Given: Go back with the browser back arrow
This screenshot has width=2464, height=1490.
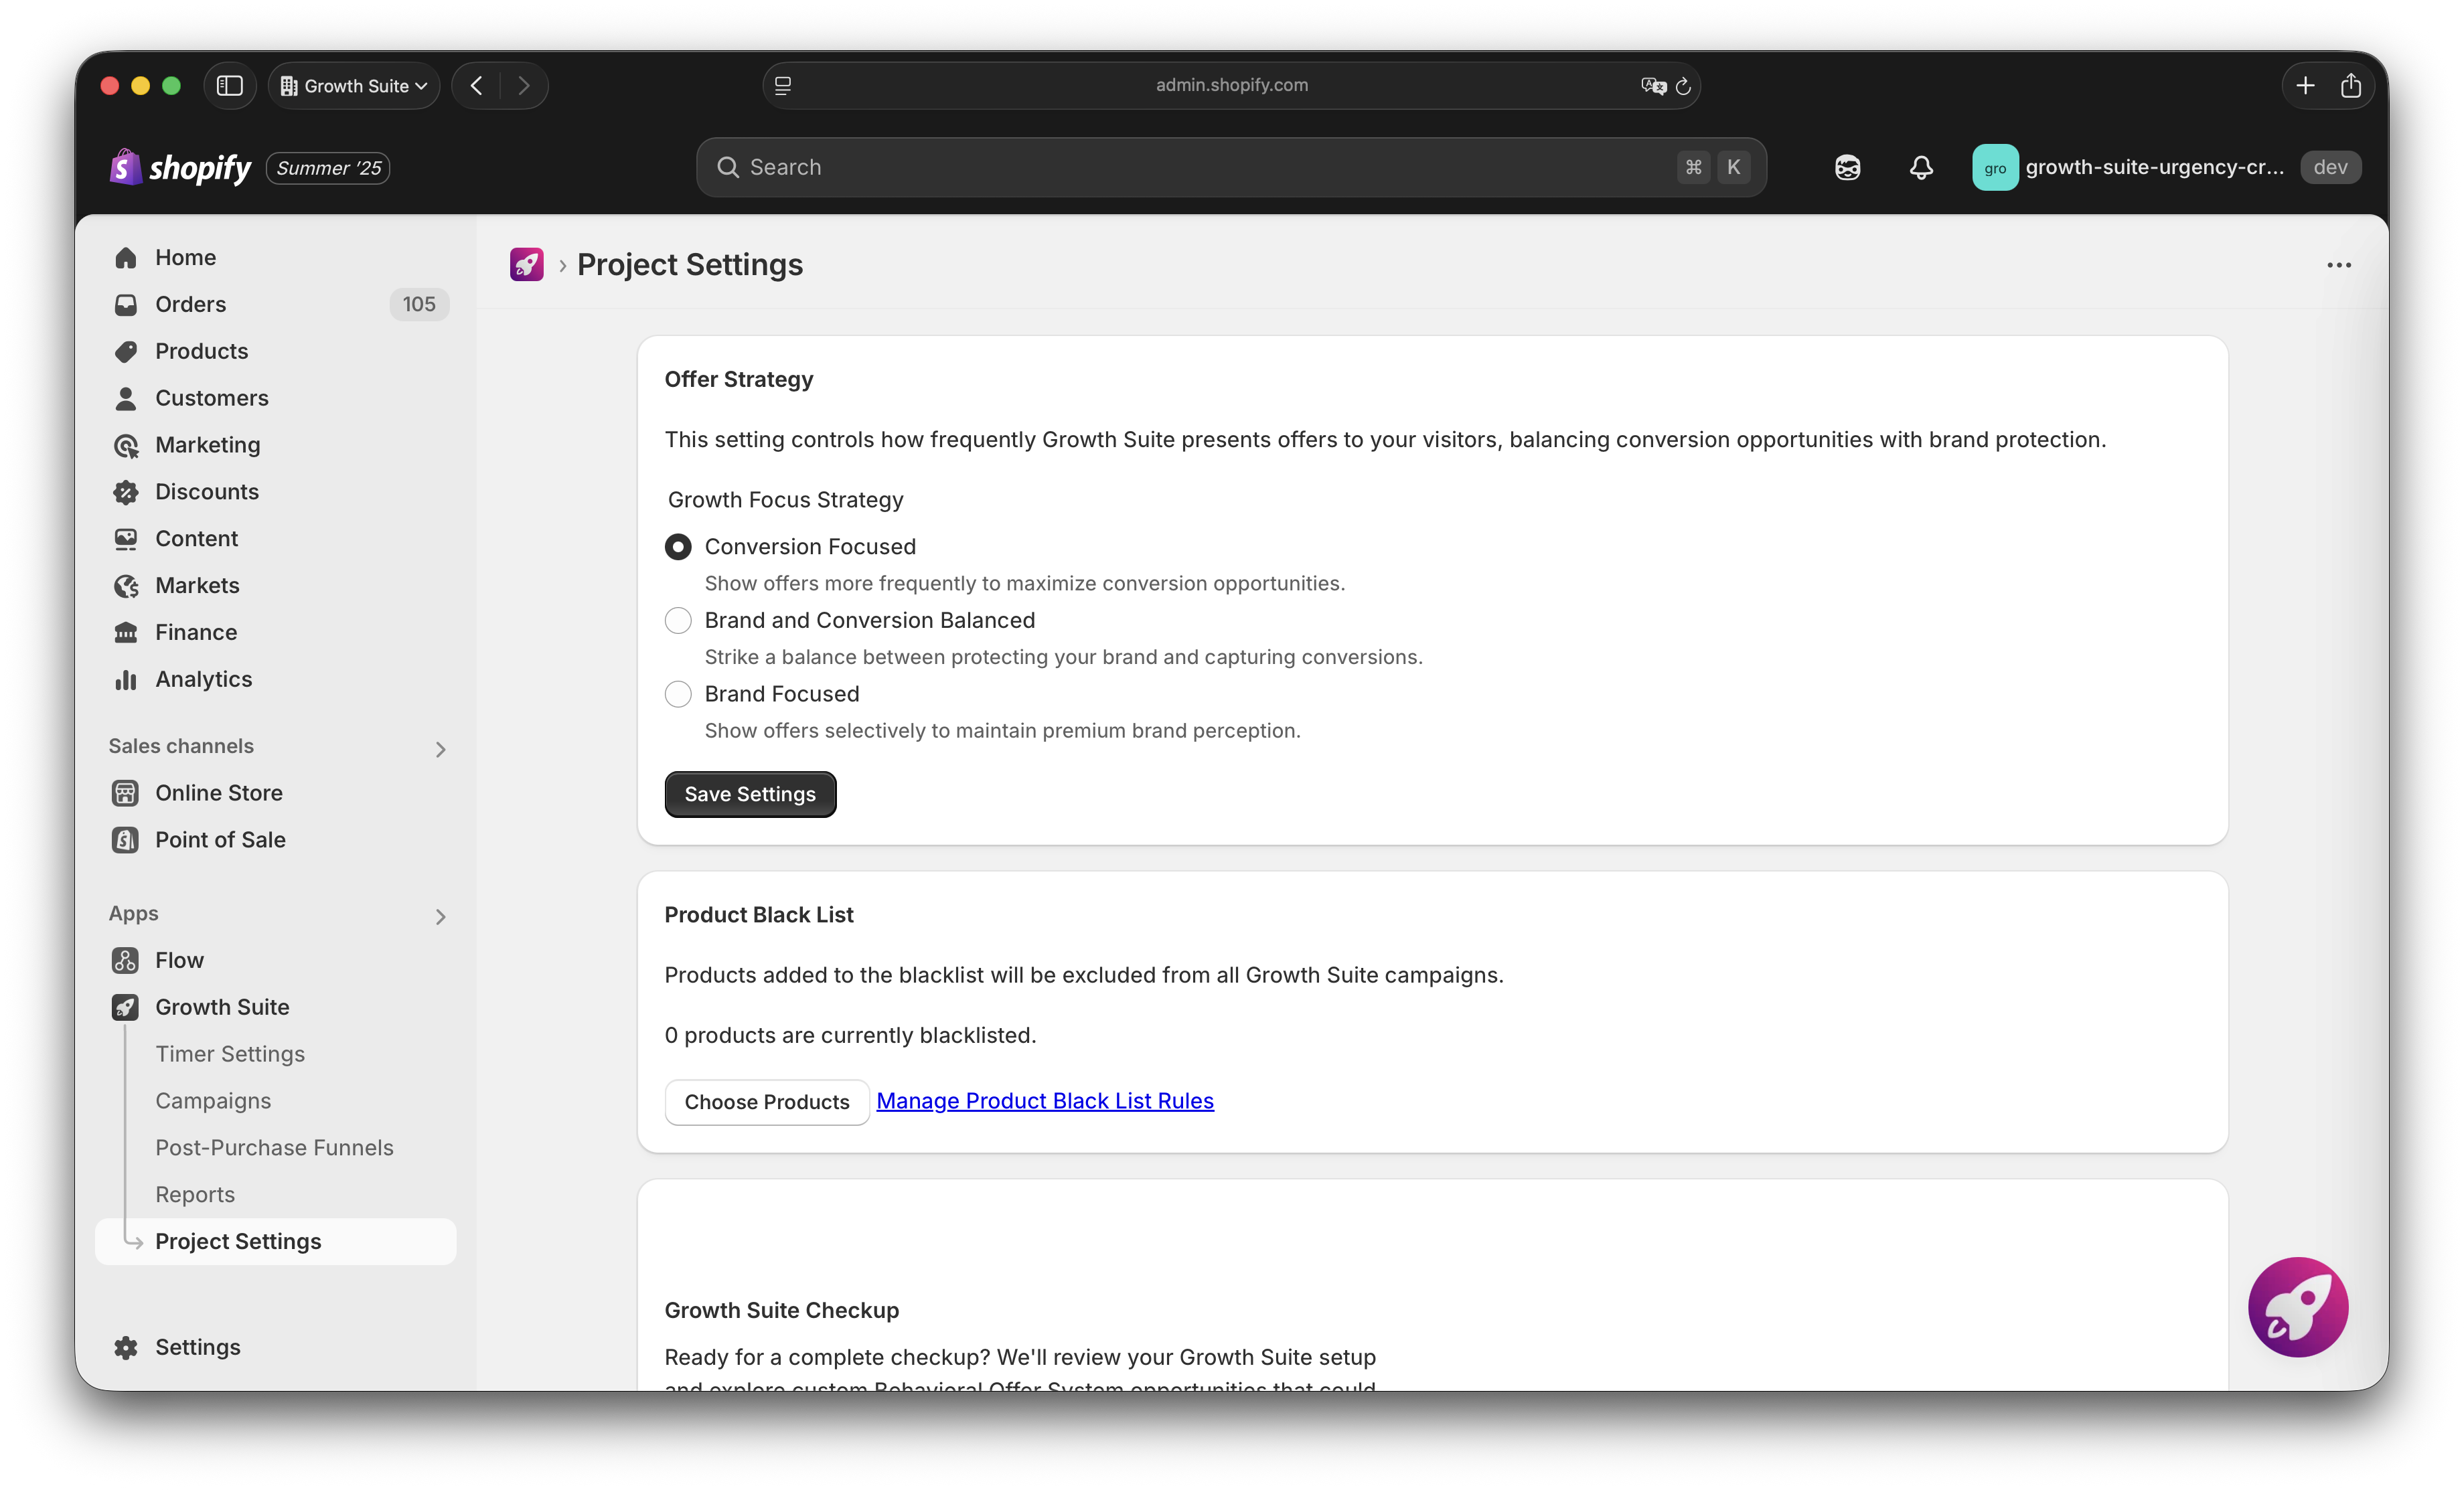Looking at the screenshot, I should 476,86.
